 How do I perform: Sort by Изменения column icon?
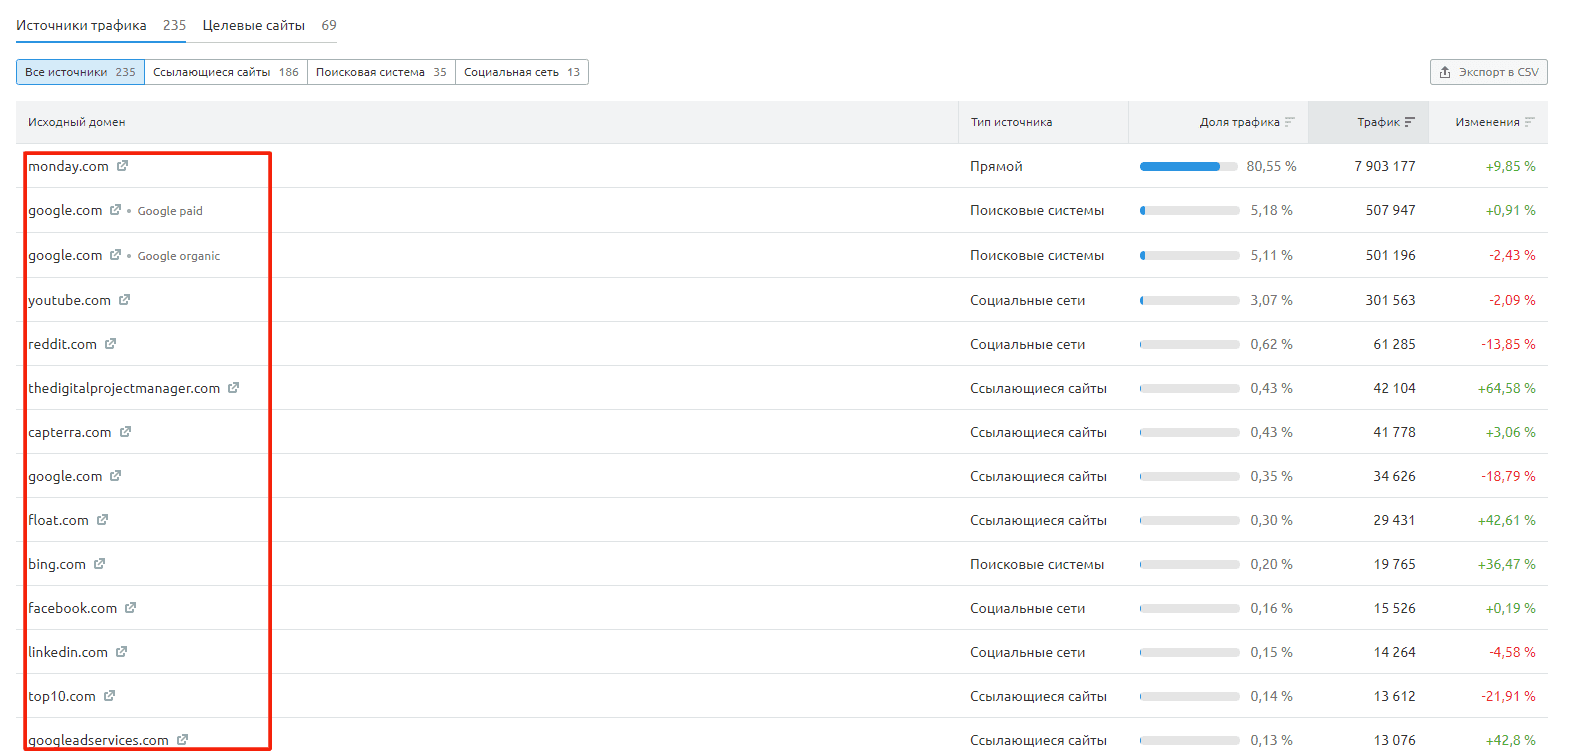[x=1530, y=122]
